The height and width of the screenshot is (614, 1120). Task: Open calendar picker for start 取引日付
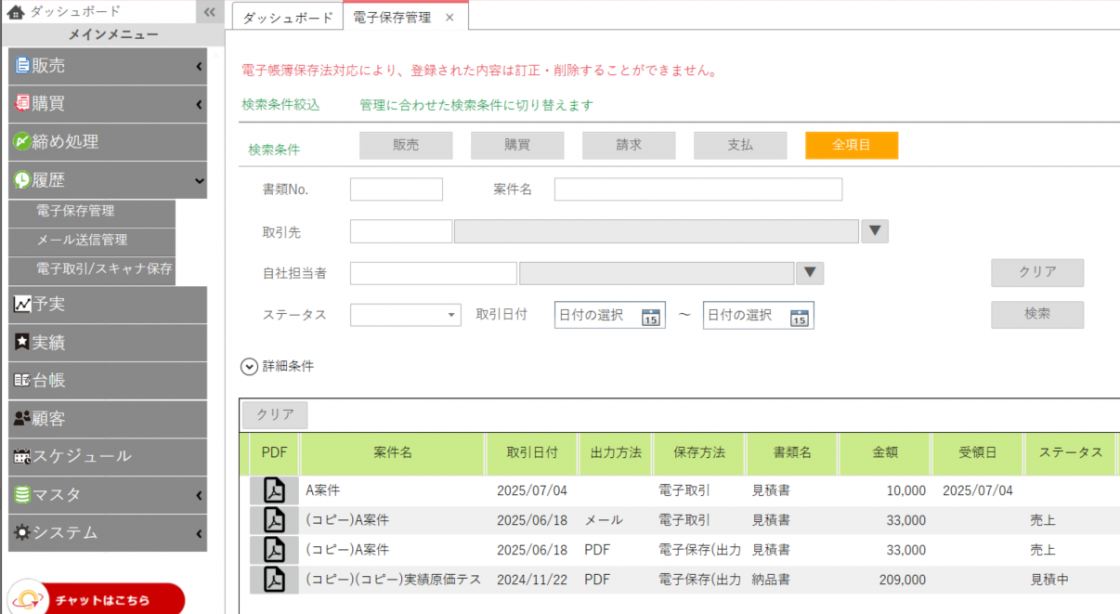pos(650,316)
